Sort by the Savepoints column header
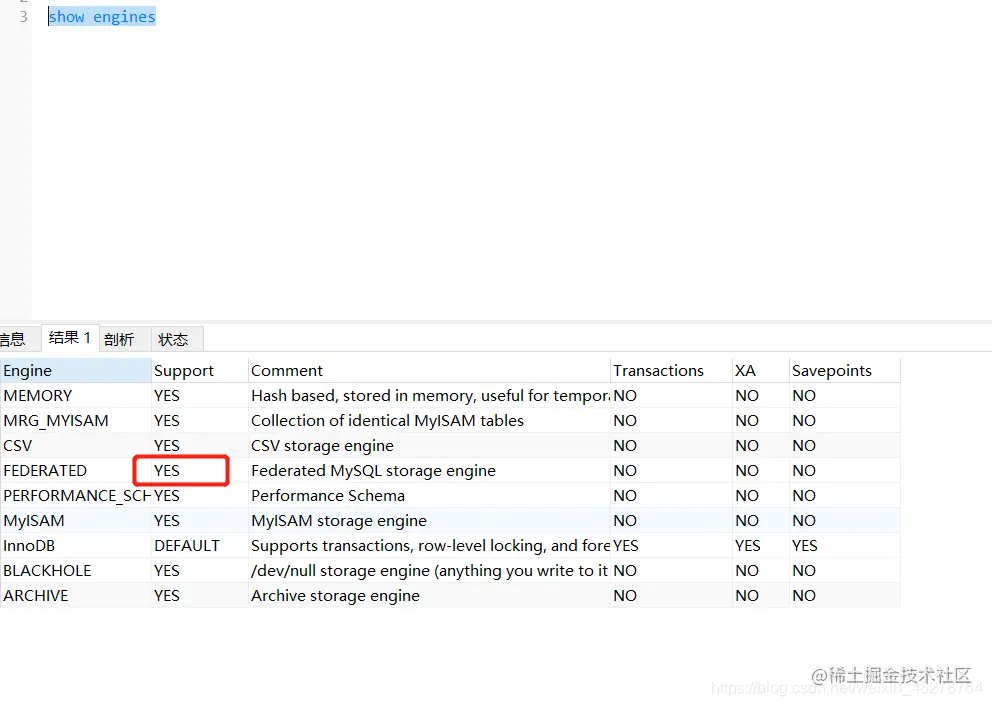 [x=845, y=371]
